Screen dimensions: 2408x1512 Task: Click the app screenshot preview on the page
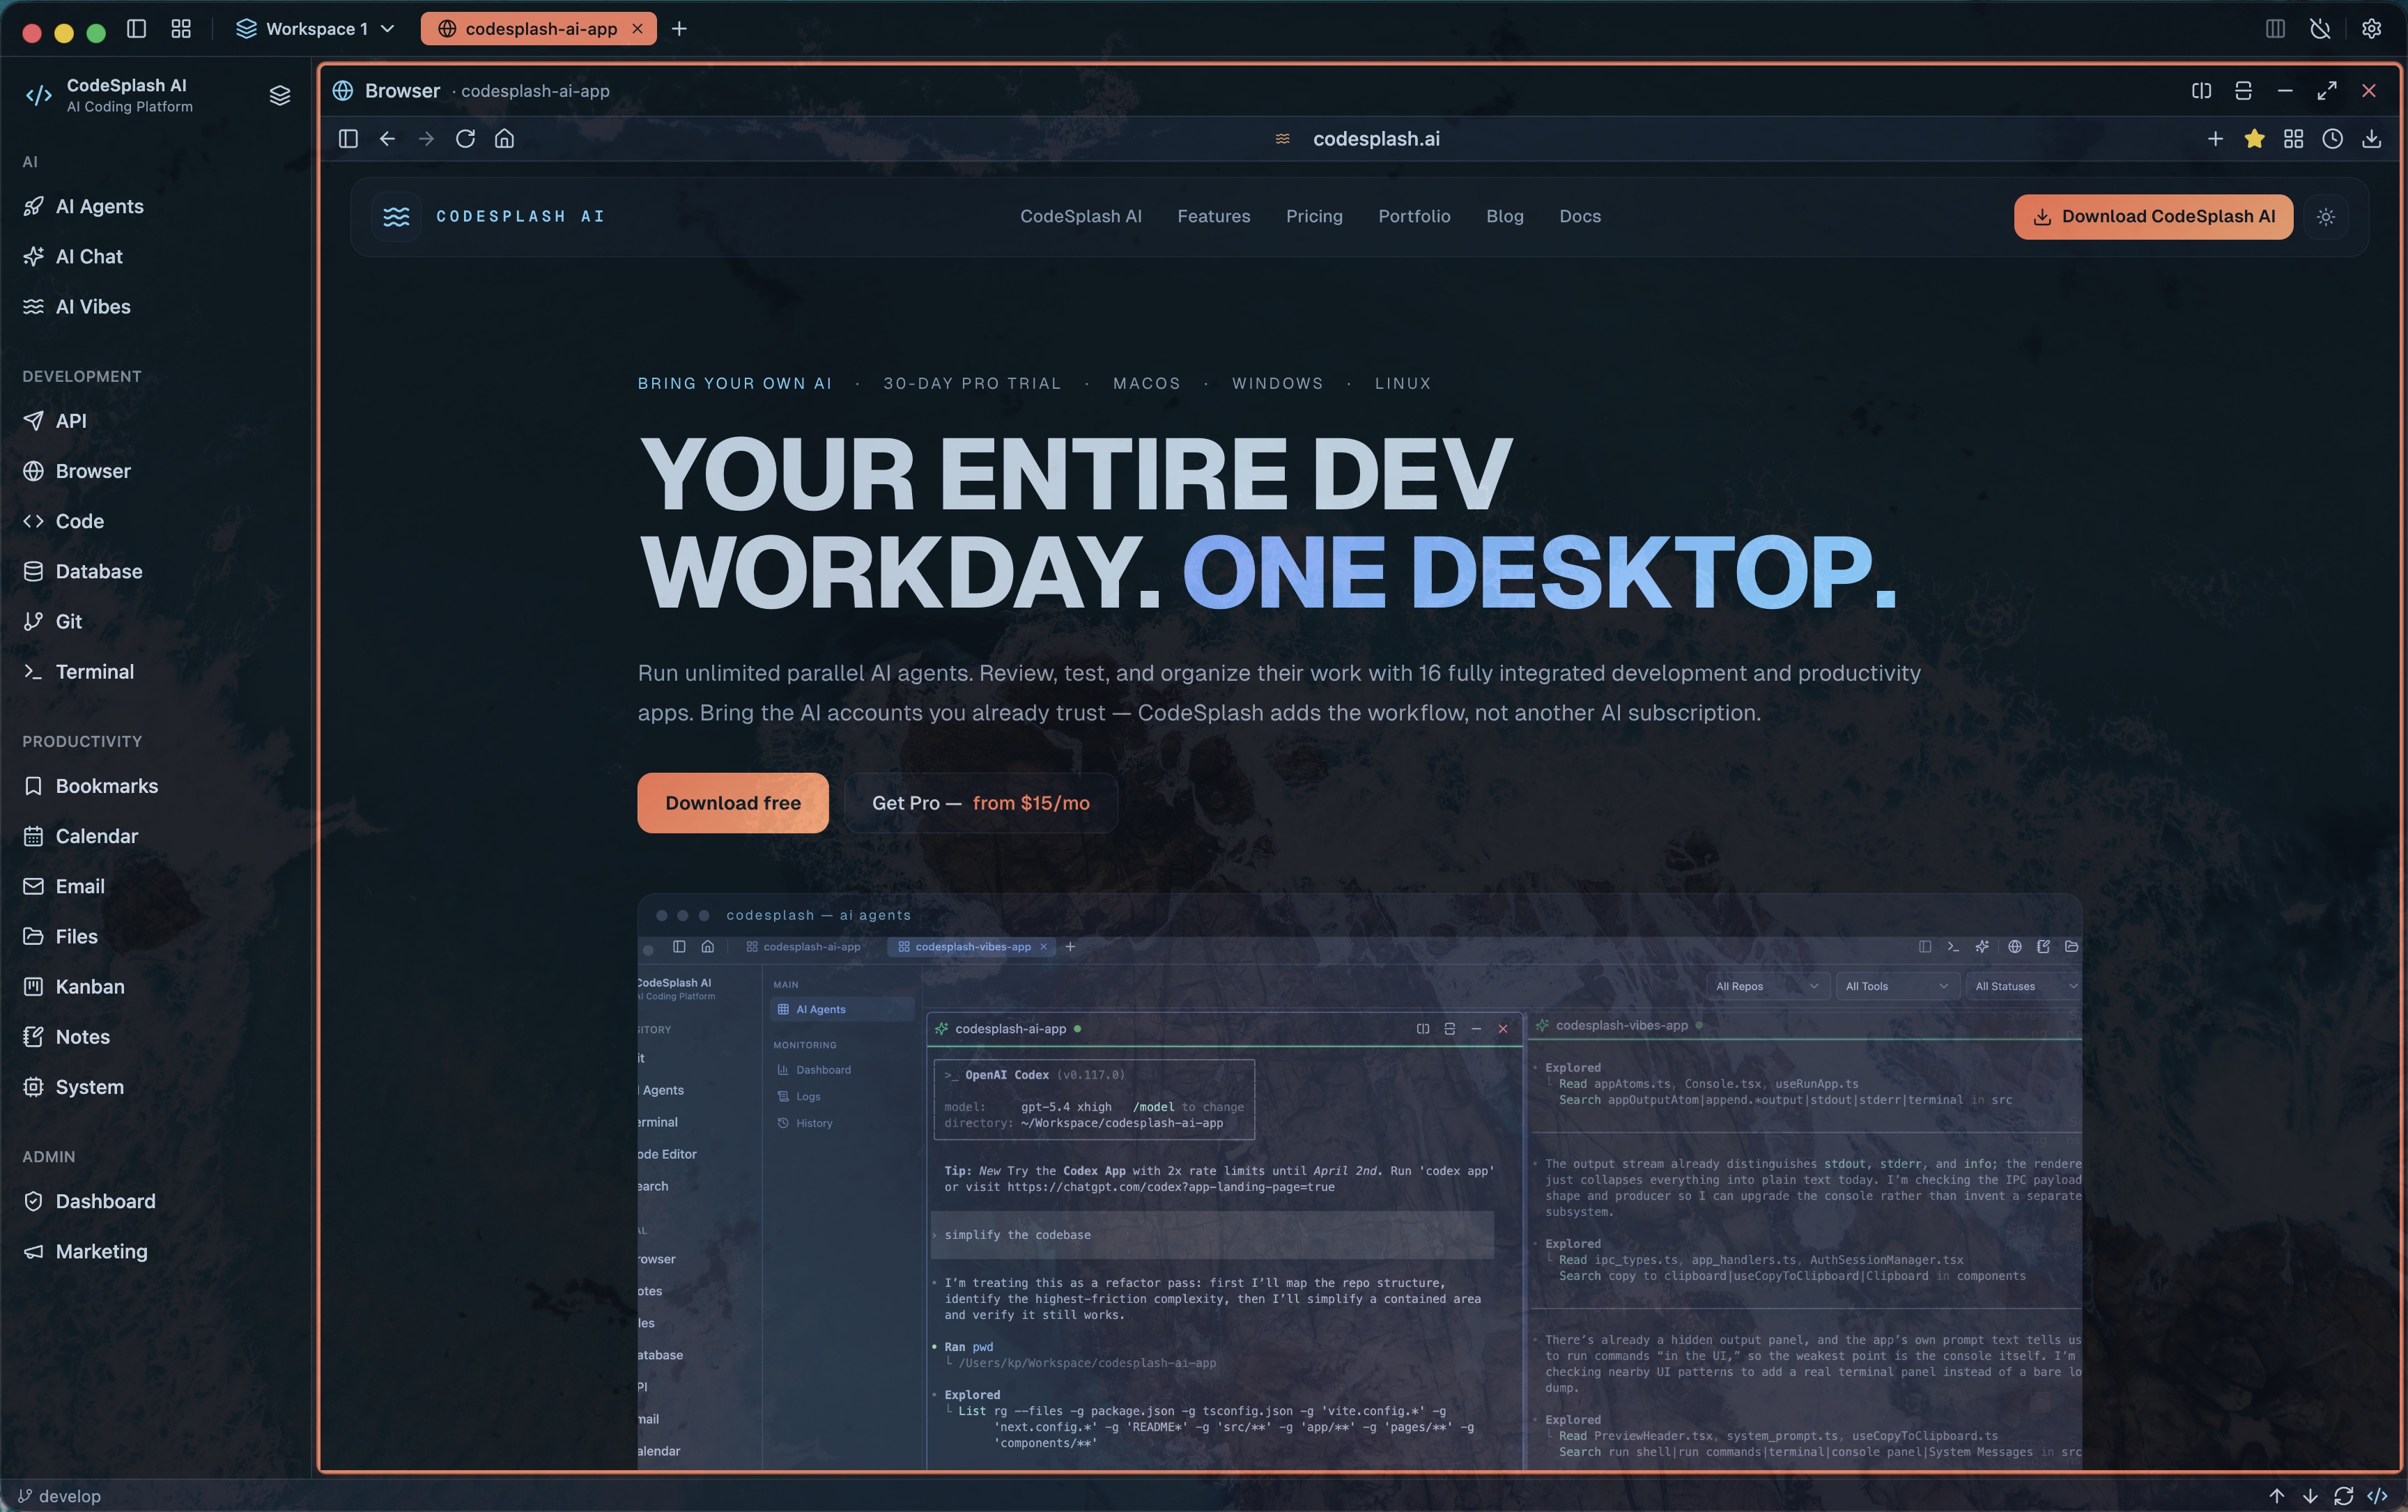point(1360,1181)
